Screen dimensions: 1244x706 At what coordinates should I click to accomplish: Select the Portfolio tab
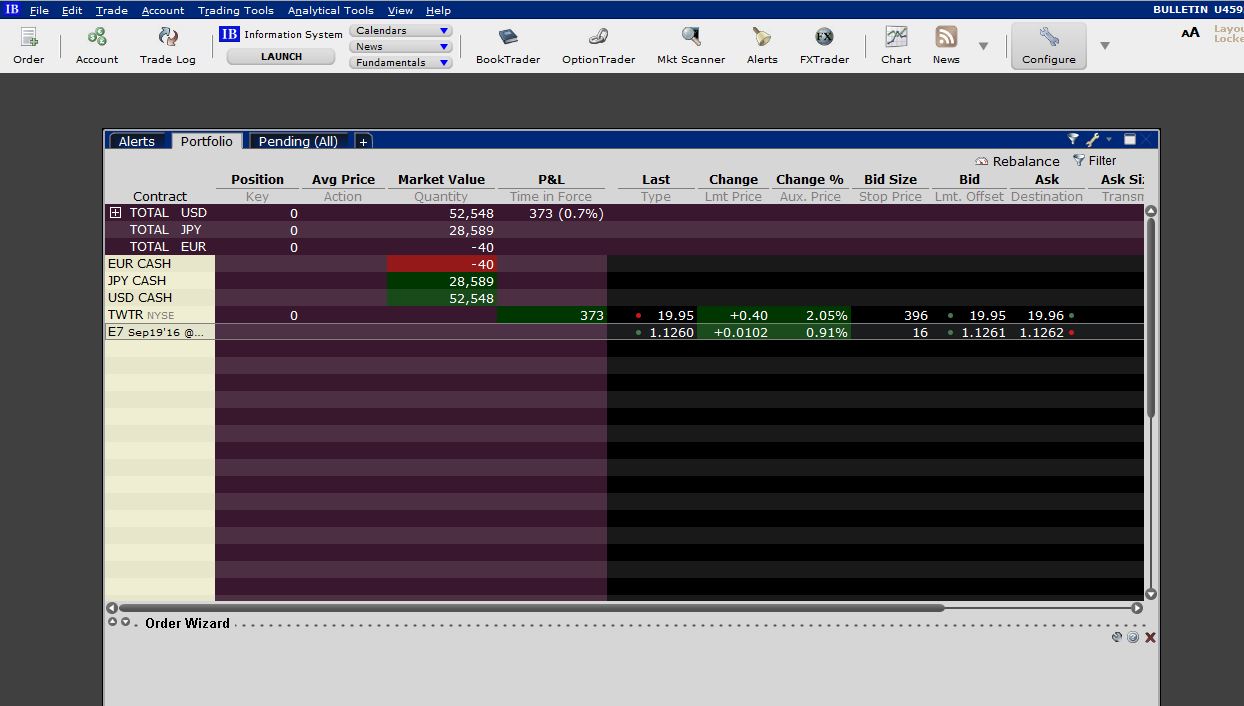[207, 141]
